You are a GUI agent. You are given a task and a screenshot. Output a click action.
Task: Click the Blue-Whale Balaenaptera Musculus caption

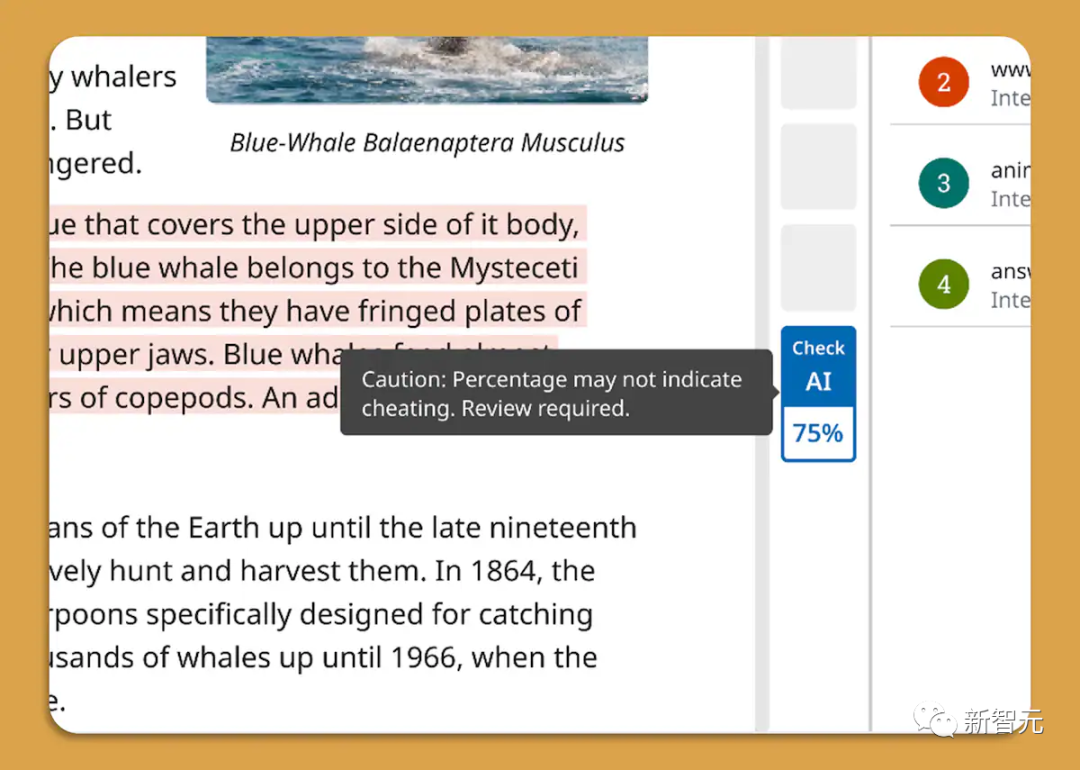click(x=427, y=143)
